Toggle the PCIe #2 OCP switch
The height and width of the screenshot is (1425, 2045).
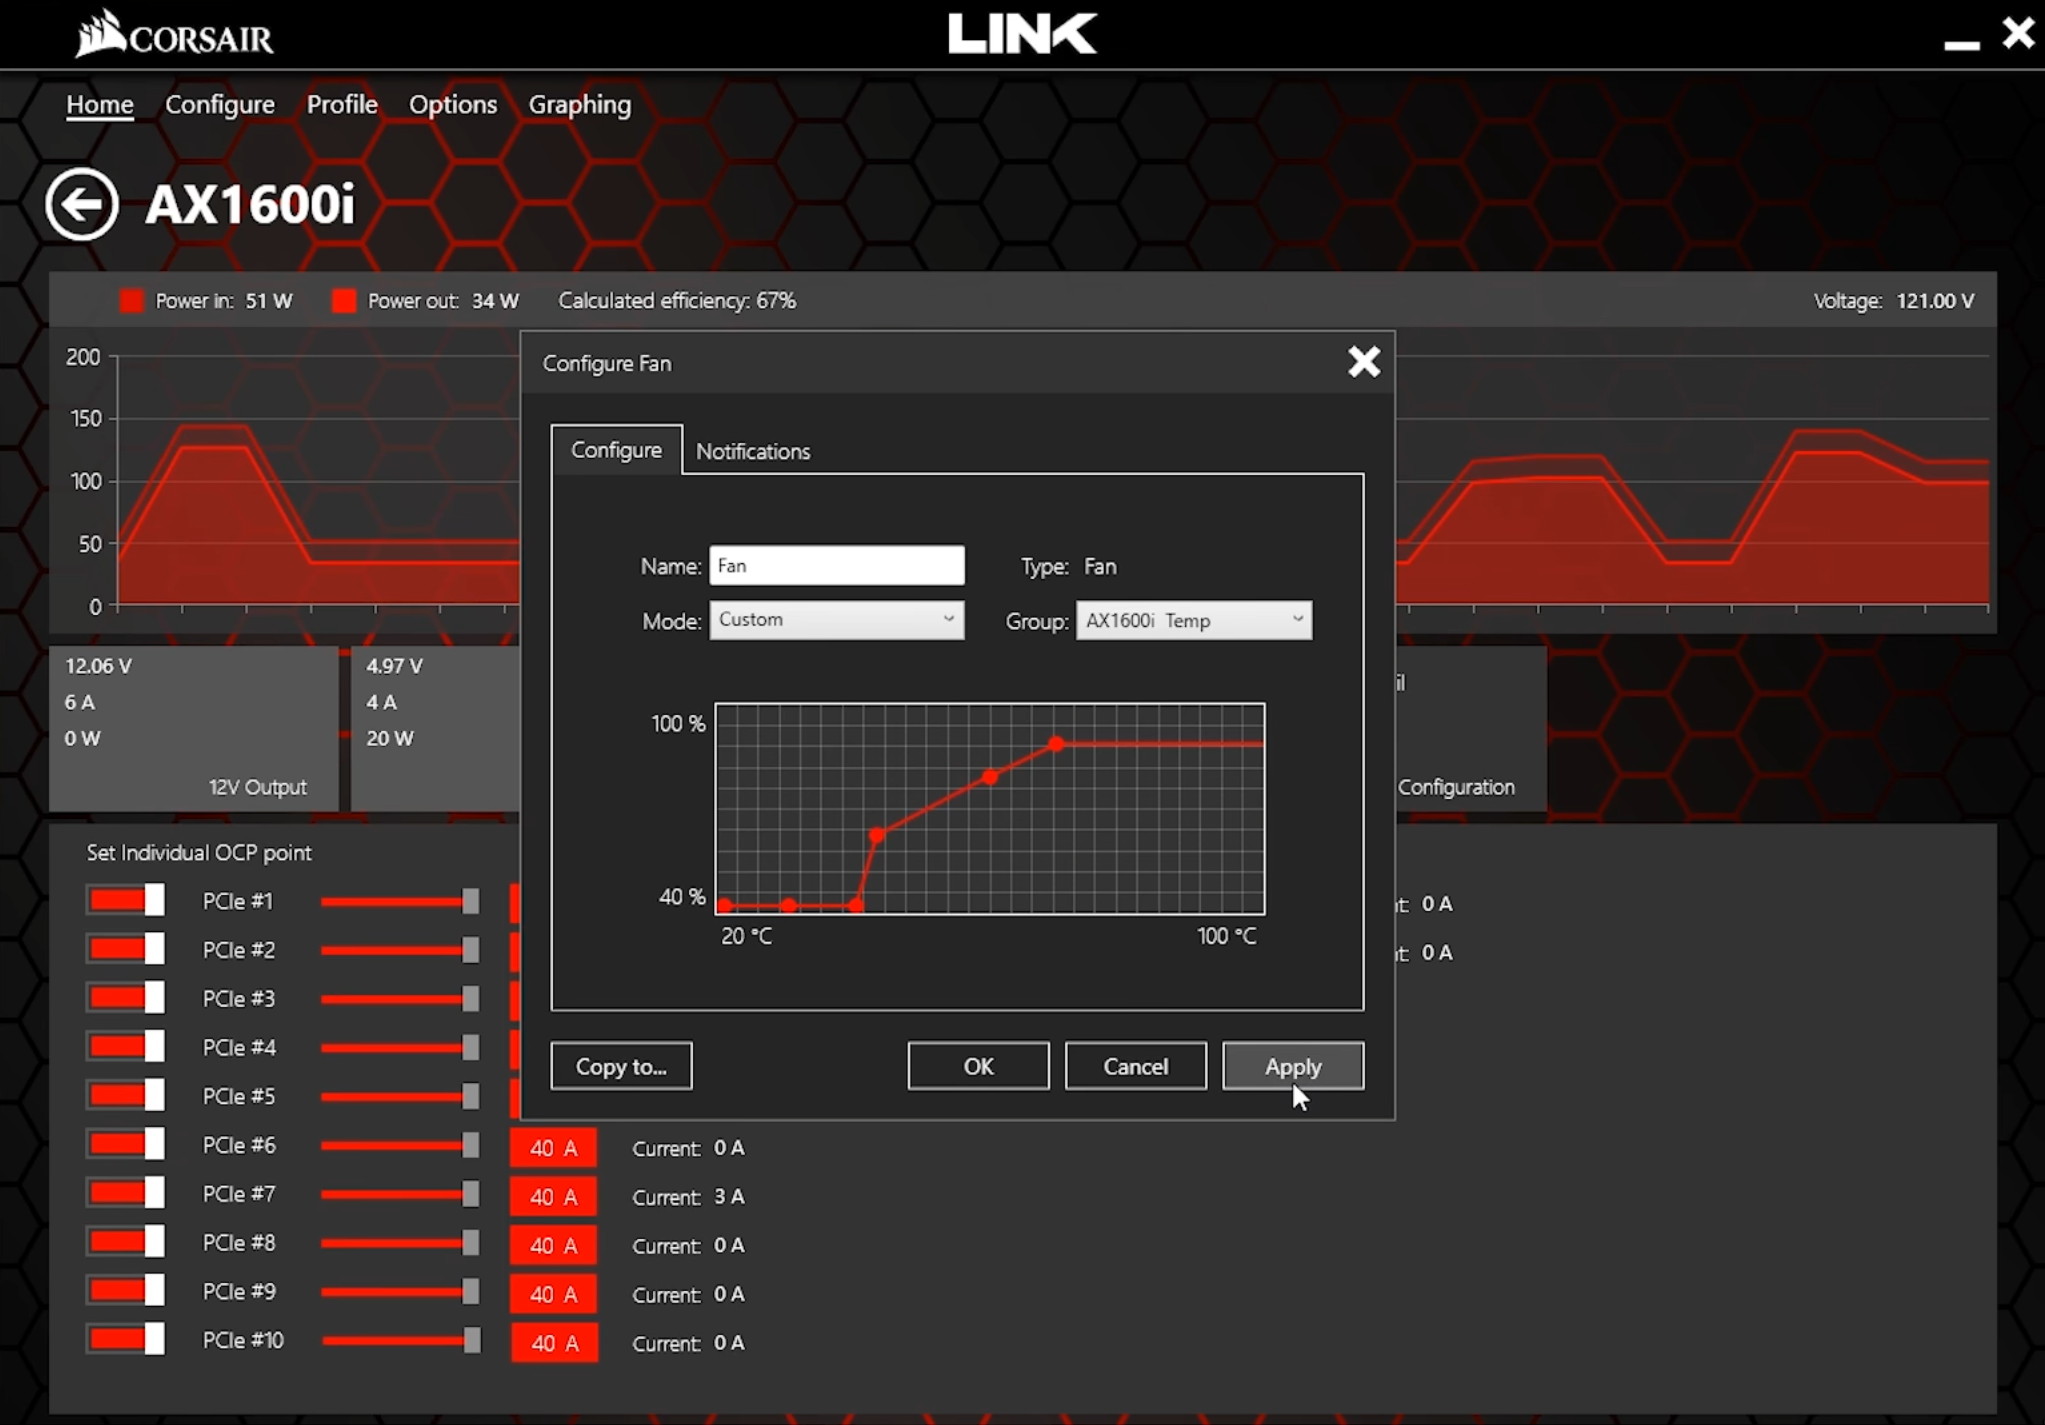(x=125, y=949)
